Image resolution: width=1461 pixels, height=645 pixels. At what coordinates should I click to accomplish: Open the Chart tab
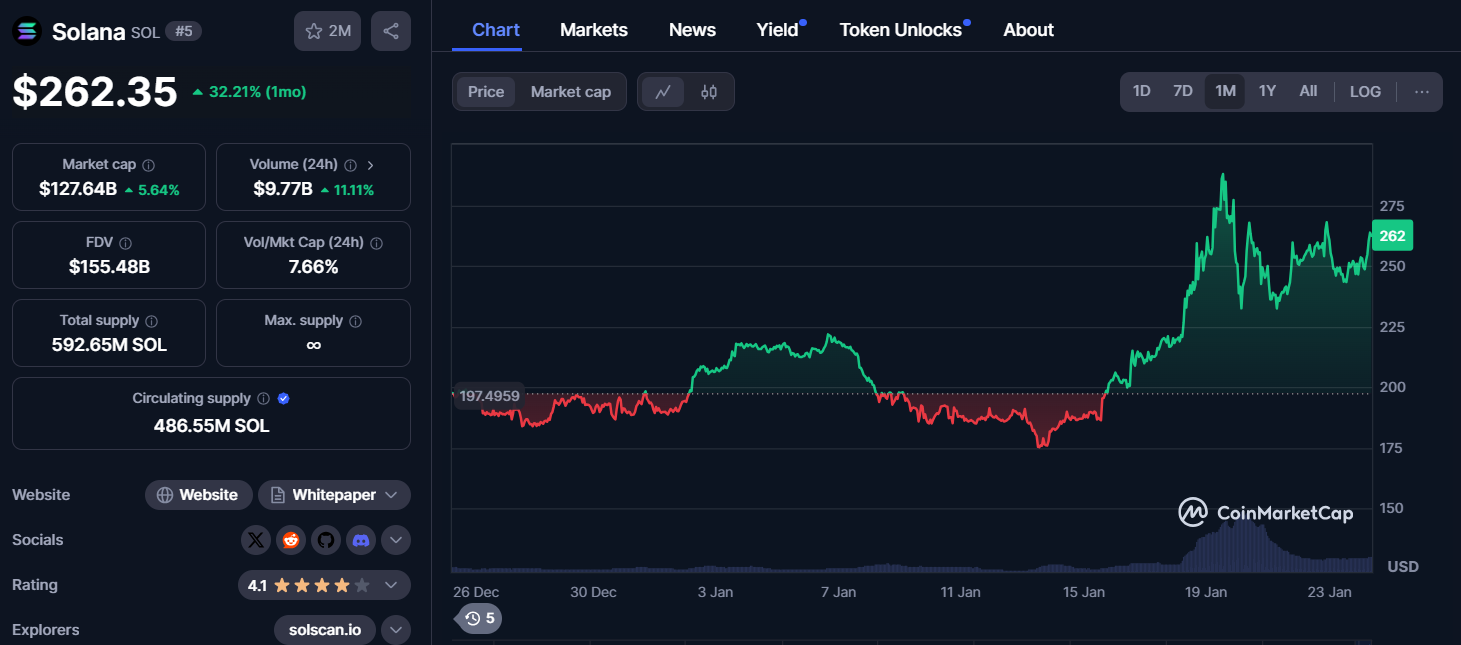pyautogui.click(x=496, y=30)
